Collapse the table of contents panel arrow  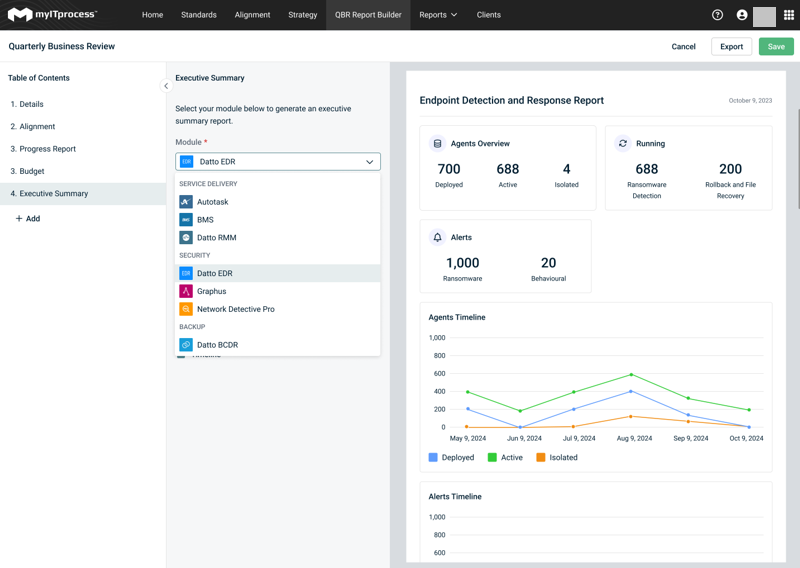(166, 86)
